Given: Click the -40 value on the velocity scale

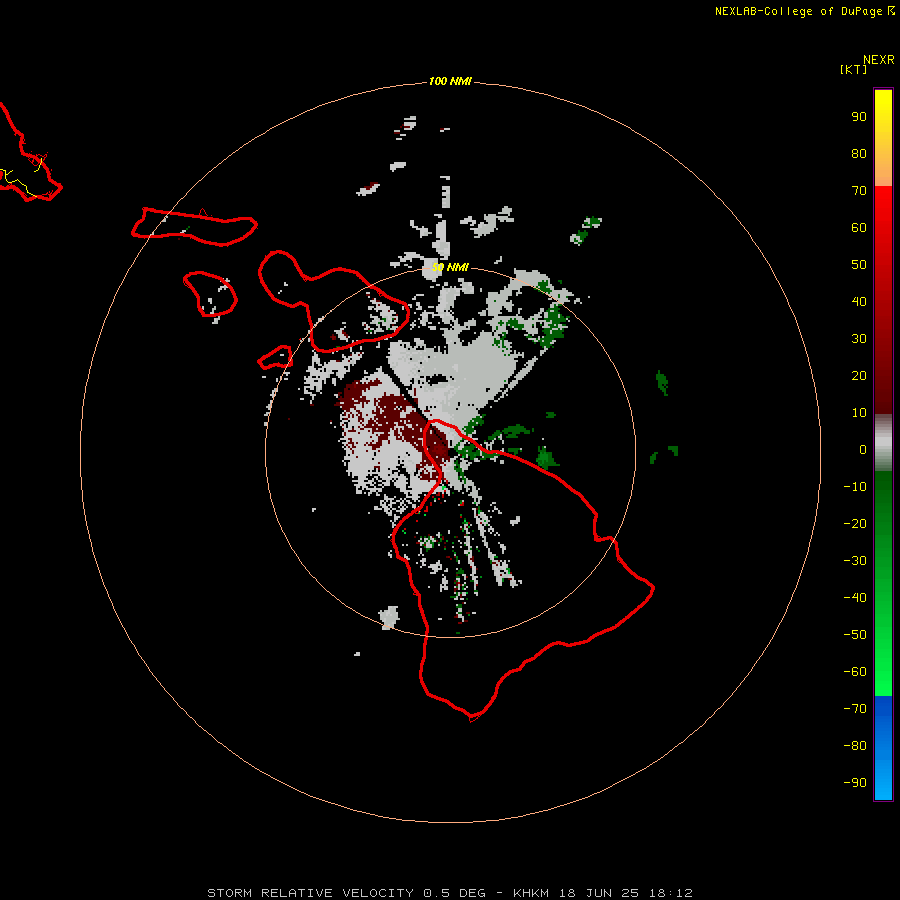Looking at the screenshot, I should (x=855, y=598).
